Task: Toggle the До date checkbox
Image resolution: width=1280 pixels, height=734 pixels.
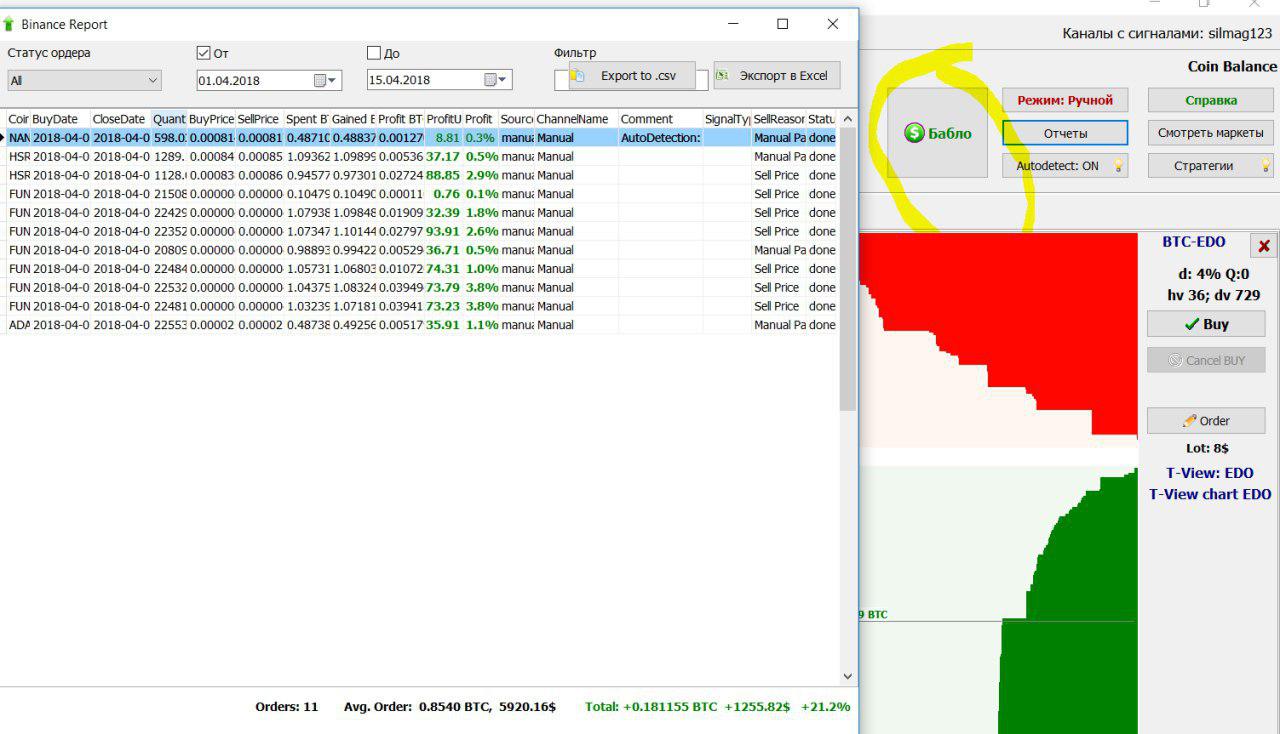Action: [x=374, y=53]
